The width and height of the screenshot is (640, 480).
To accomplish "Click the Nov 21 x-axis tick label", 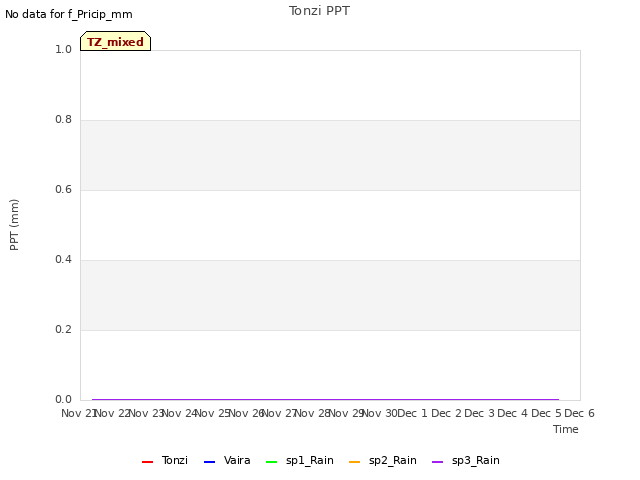I will [78, 413].
